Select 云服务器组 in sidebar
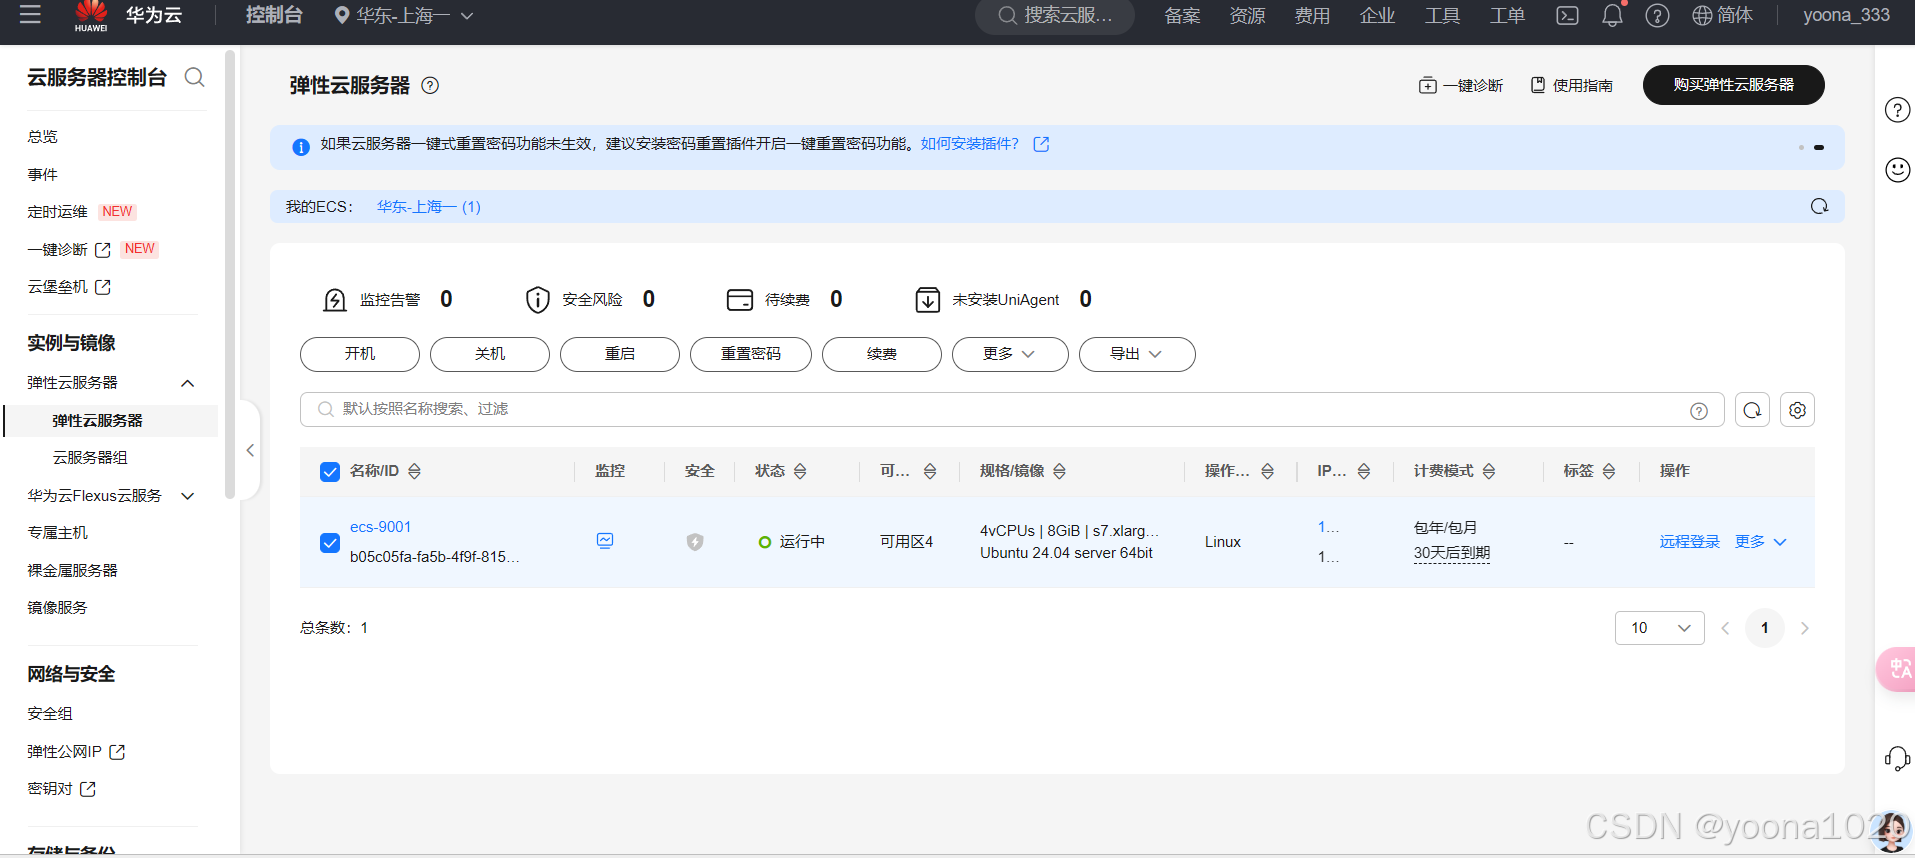The image size is (1915, 858). (x=90, y=458)
